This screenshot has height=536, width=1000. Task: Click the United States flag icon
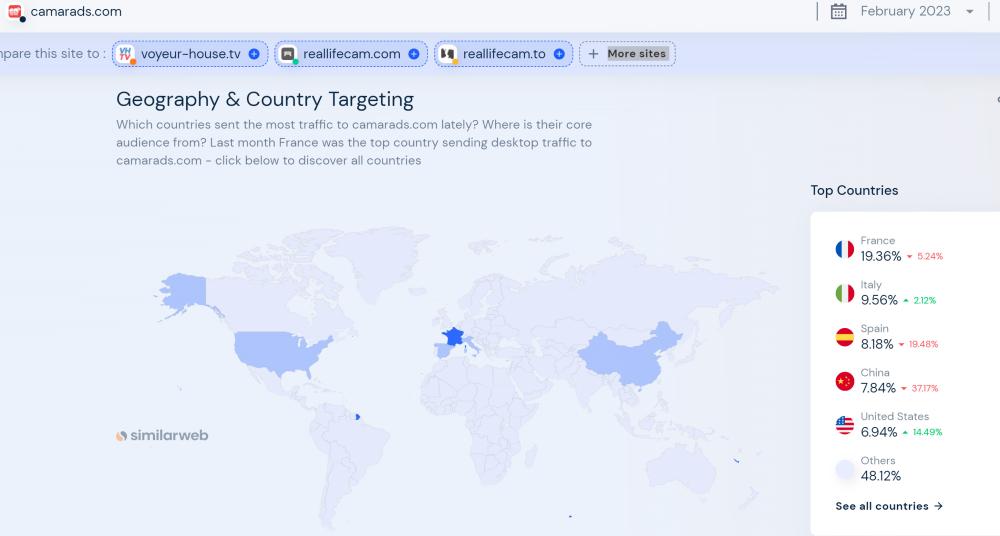pyautogui.click(x=845, y=425)
